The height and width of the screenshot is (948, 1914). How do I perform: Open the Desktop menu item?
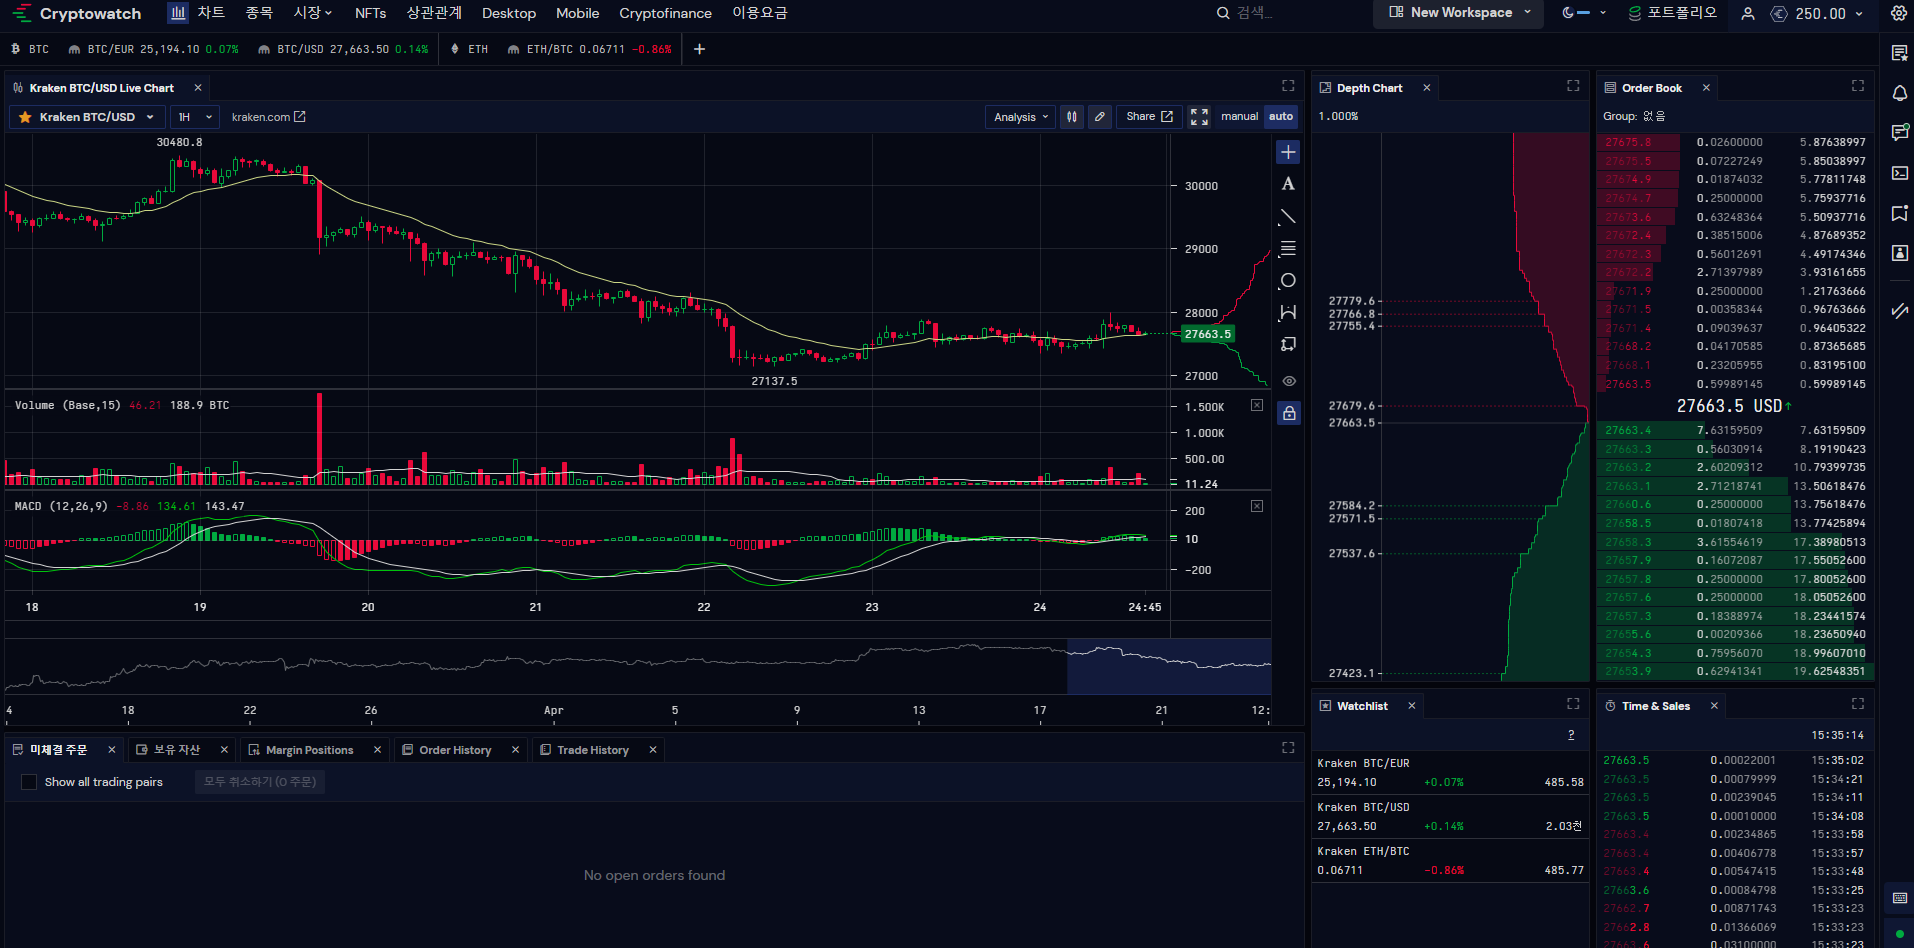click(509, 13)
